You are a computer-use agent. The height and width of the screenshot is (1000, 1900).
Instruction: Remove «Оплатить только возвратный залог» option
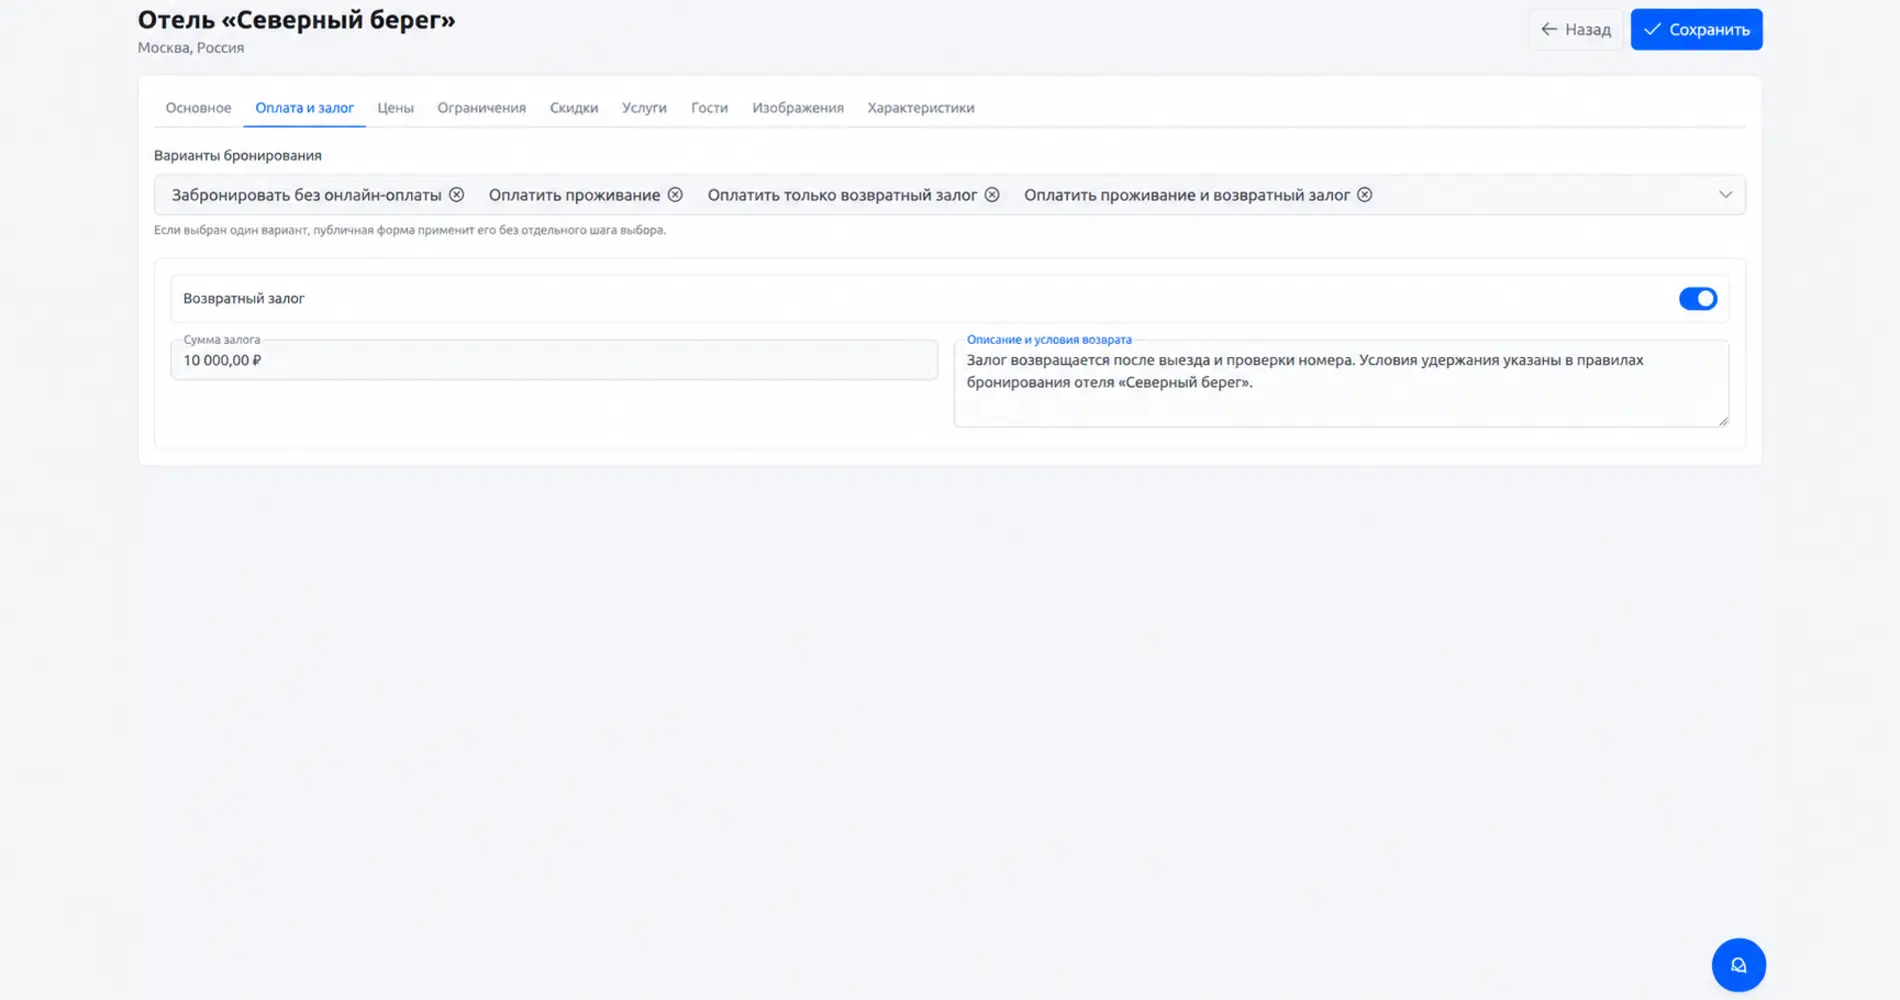click(x=992, y=195)
